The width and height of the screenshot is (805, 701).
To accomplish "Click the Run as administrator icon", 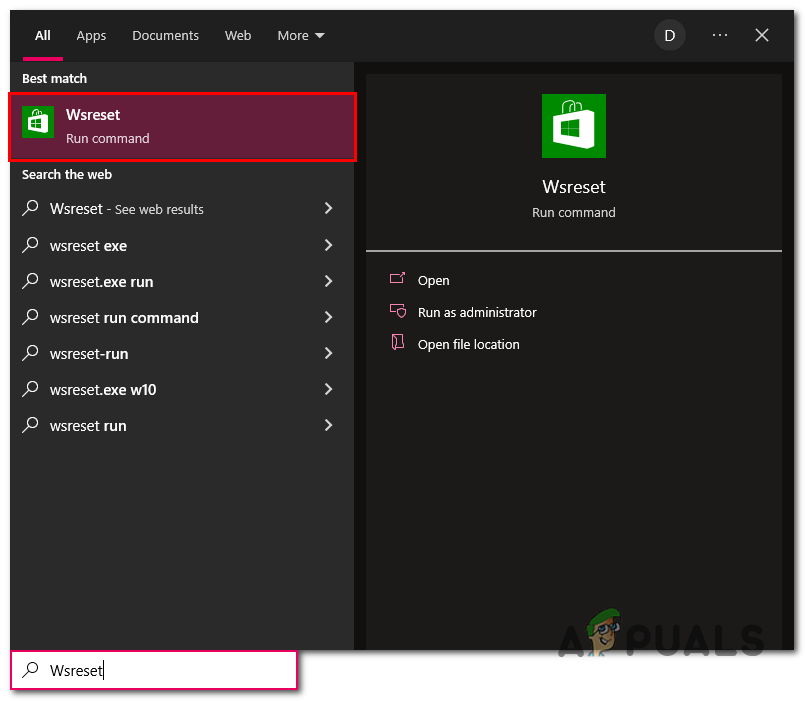I will (398, 312).
